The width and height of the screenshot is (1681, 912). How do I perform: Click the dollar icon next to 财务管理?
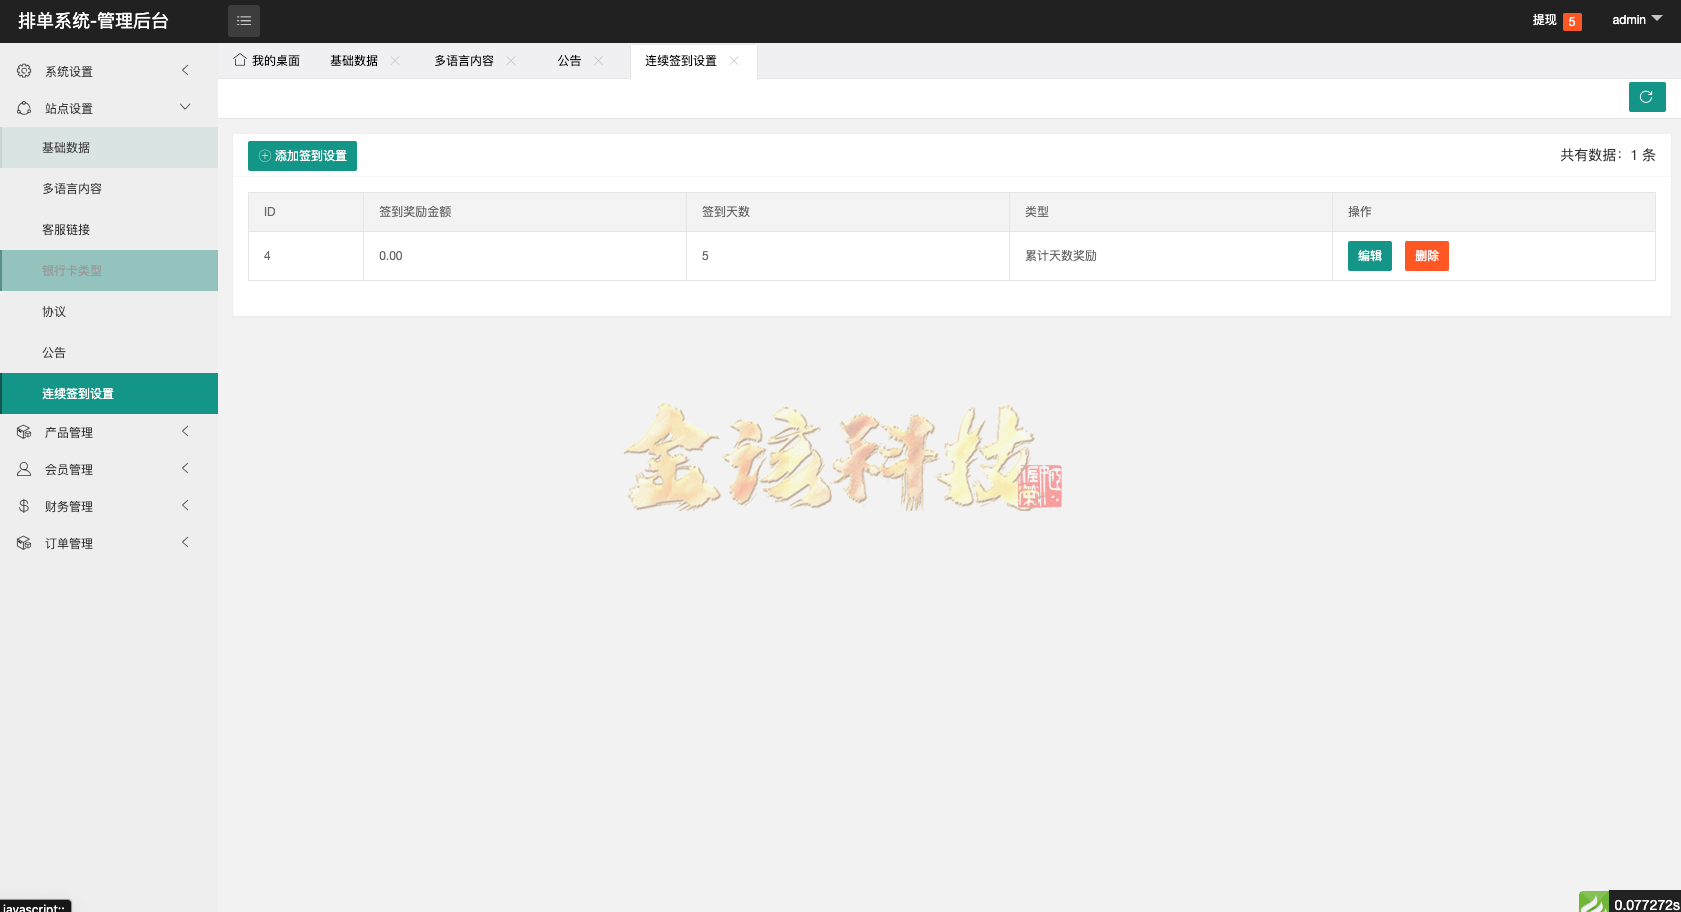tap(23, 505)
